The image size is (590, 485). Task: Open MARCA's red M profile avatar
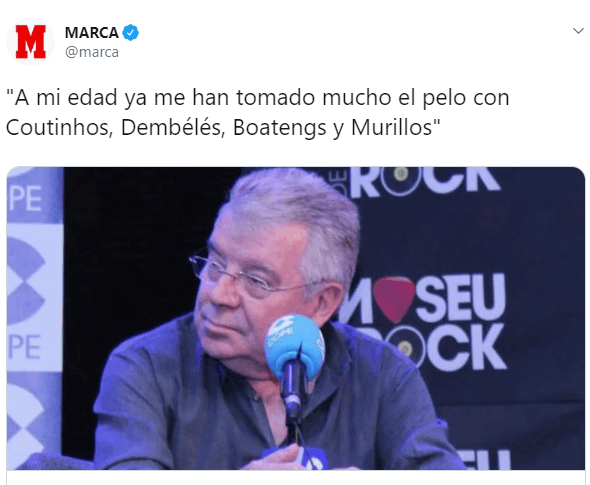point(30,41)
